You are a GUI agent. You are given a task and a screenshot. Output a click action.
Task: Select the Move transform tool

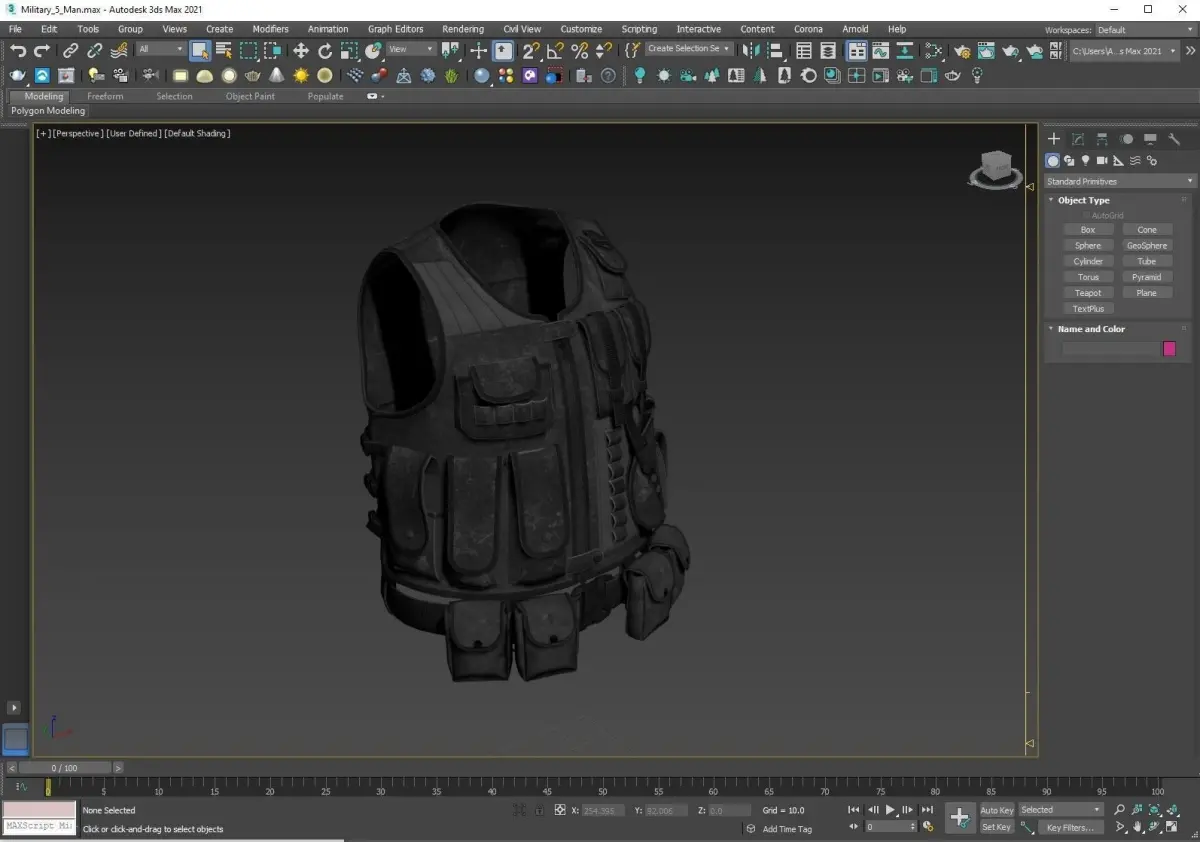pos(300,50)
